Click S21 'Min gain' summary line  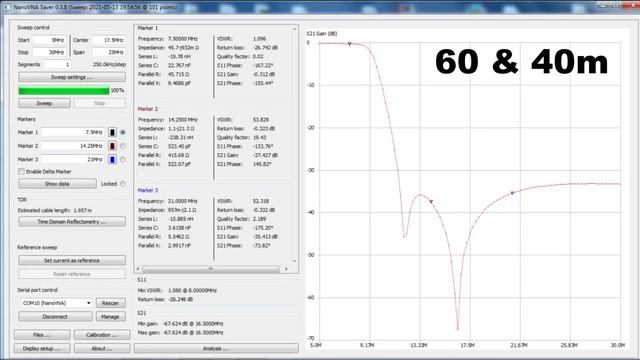[x=180, y=324]
